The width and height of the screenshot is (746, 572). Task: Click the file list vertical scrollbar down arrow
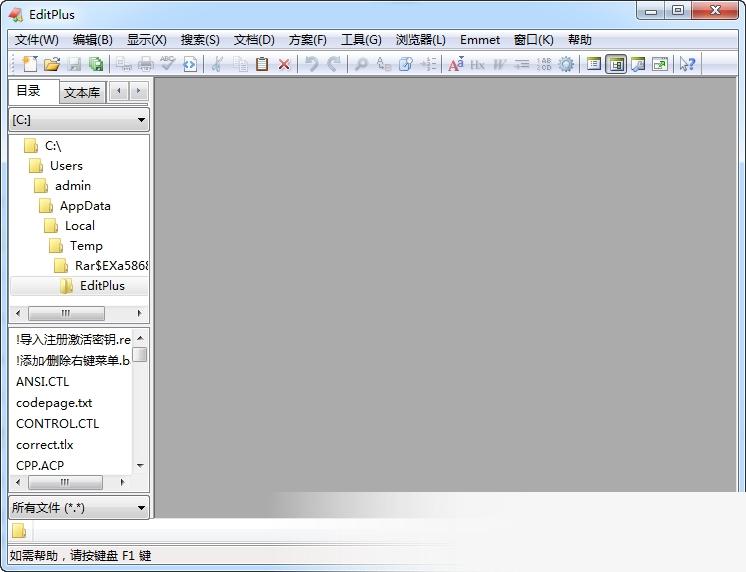(140, 465)
